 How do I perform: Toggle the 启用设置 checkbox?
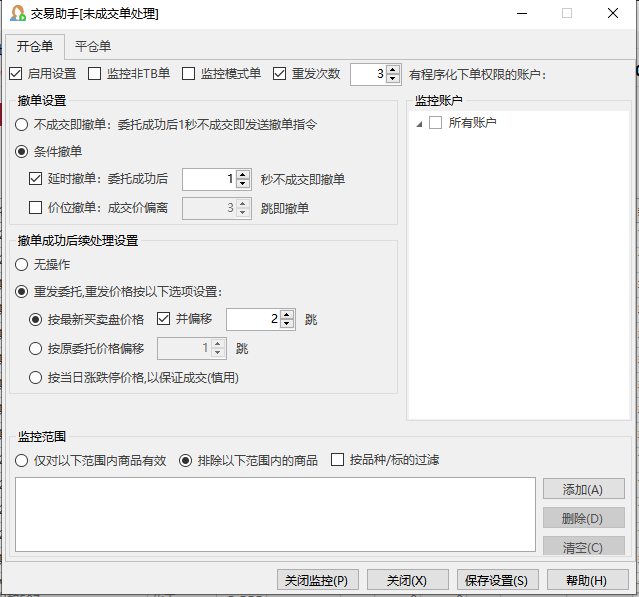[15, 74]
